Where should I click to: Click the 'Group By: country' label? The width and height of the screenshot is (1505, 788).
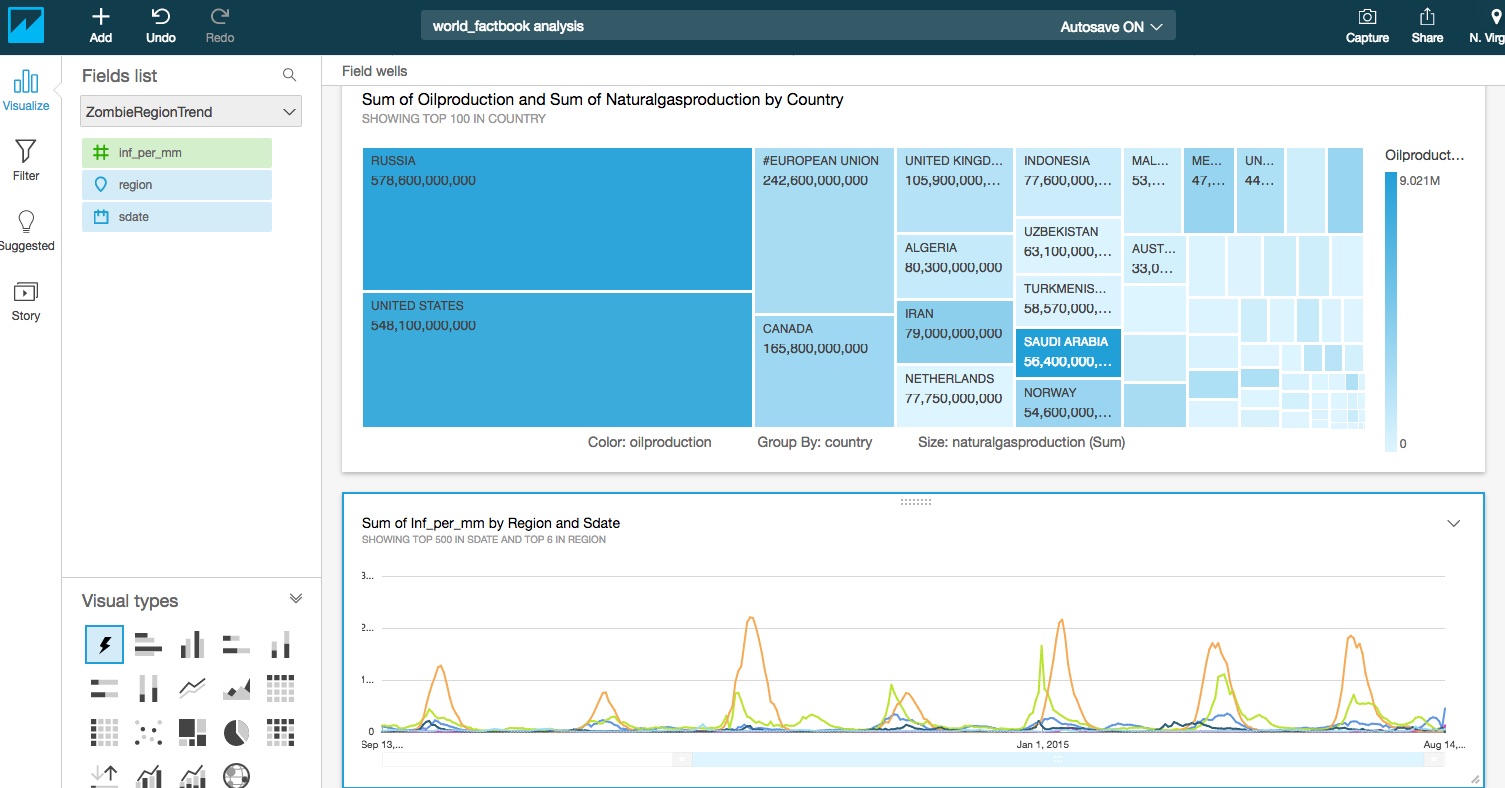tap(815, 442)
